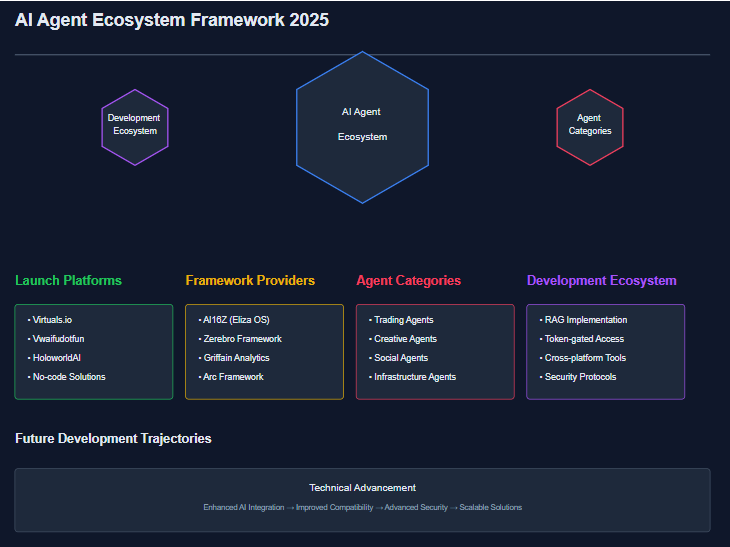Click the Improved Compatibility step
The image size is (730, 547).
point(334,507)
